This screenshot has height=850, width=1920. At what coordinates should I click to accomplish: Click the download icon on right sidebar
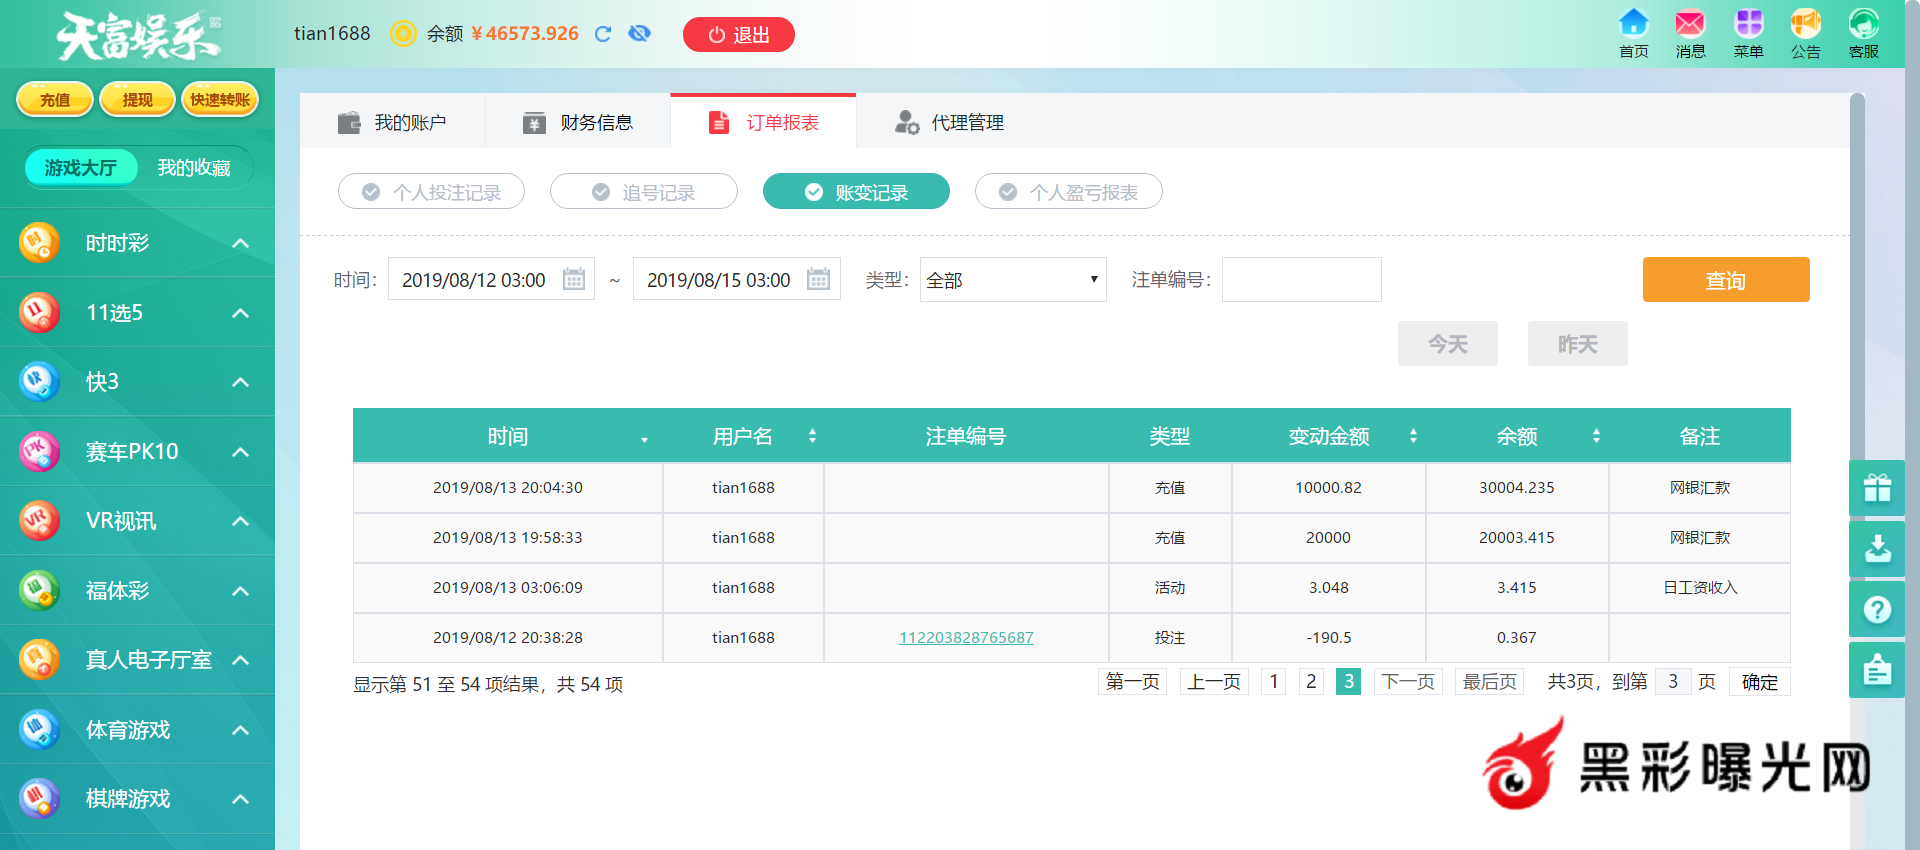pyautogui.click(x=1877, y=548)
